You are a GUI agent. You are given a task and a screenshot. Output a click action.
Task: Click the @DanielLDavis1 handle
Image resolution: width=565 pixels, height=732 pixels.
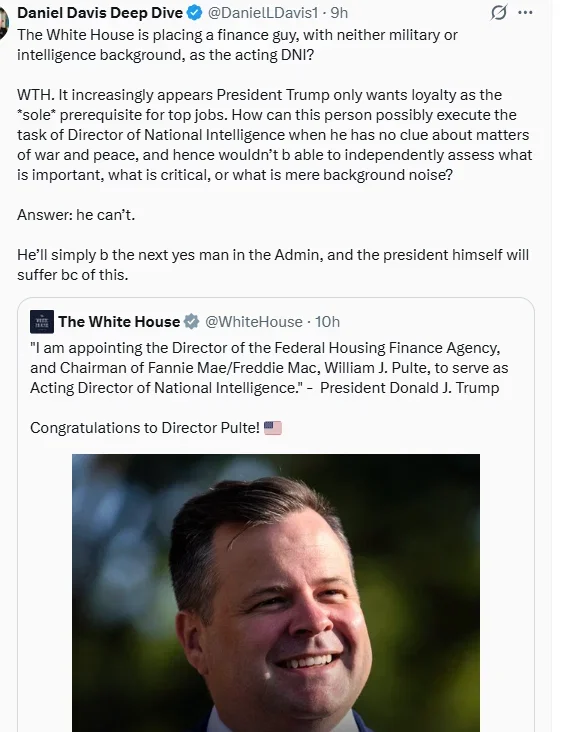pos(263,13)
